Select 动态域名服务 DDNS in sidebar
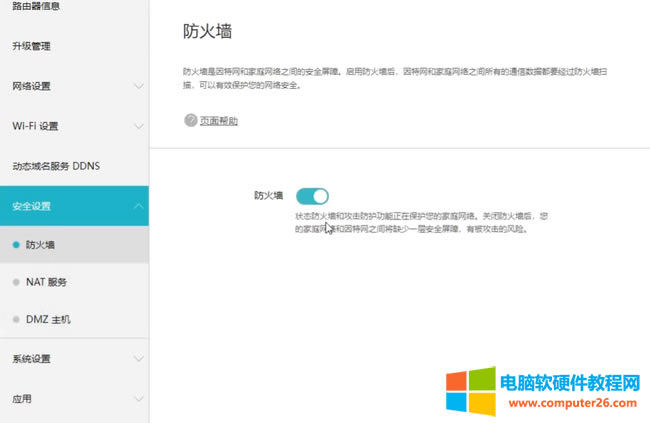Image resolution: width=650 pixels, height=423 pixels. click(56, 165)
